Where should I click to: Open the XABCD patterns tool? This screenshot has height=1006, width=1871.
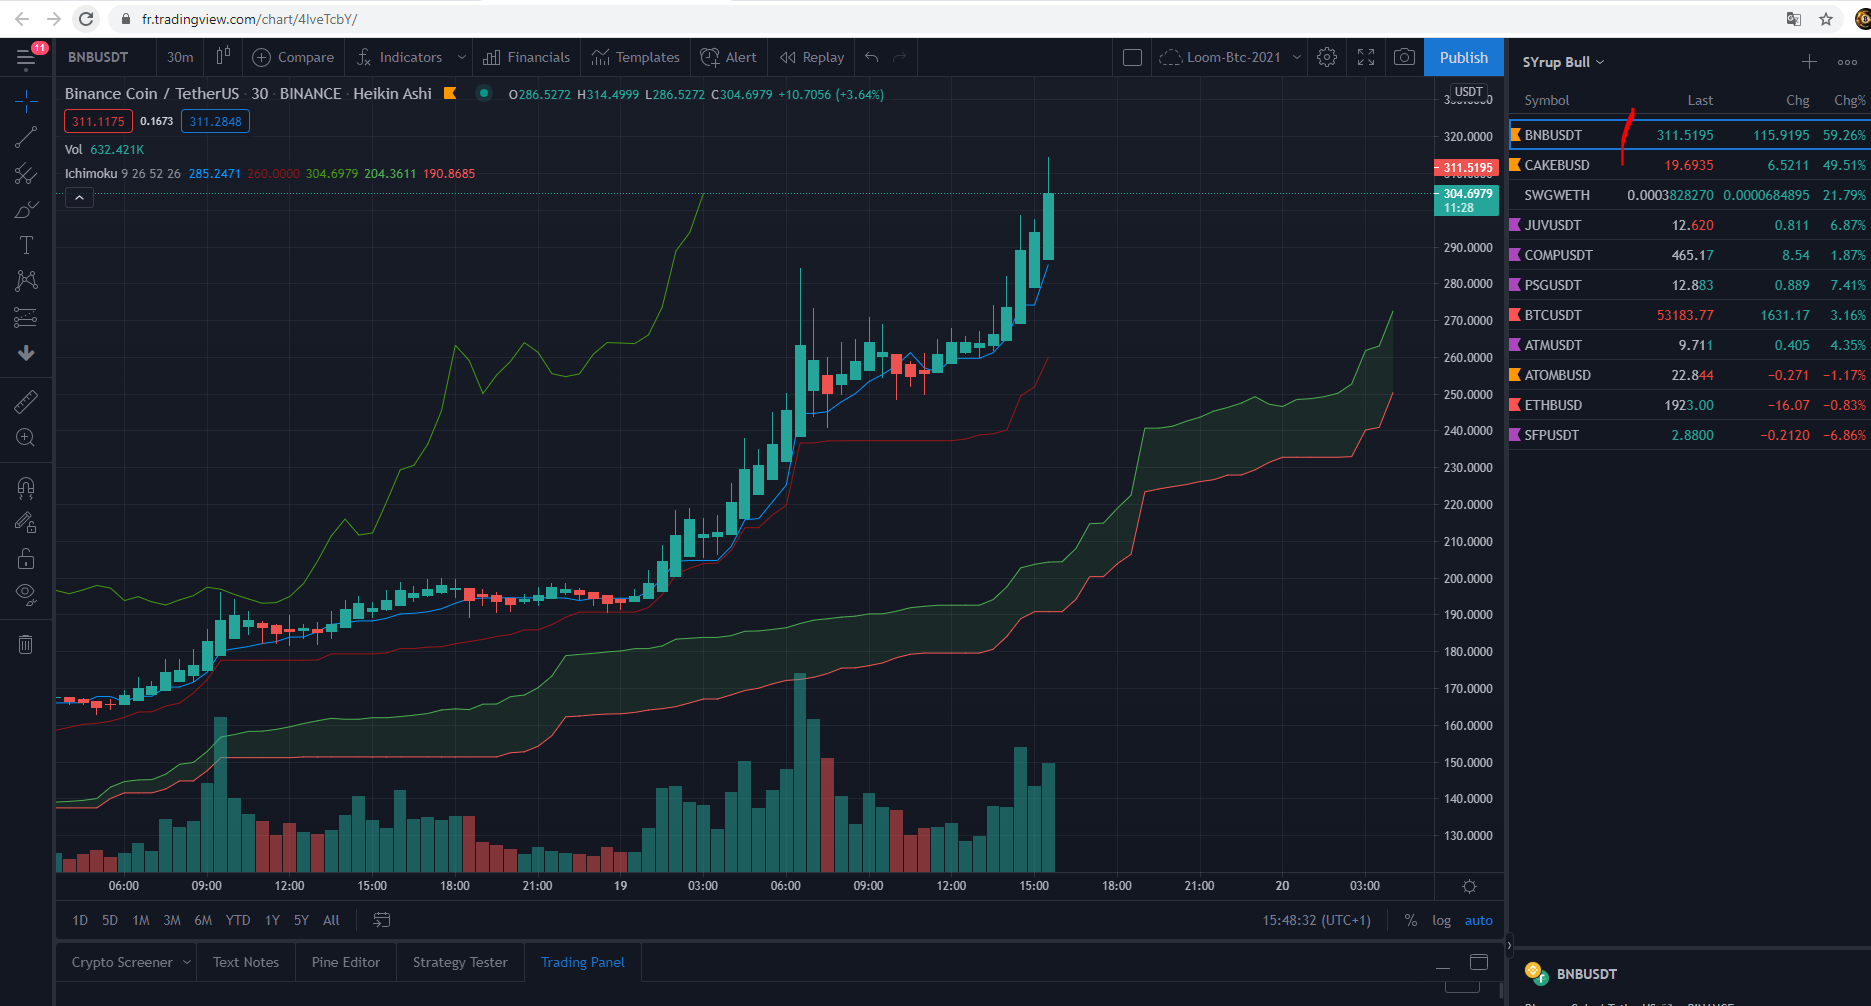coord(26,281)
